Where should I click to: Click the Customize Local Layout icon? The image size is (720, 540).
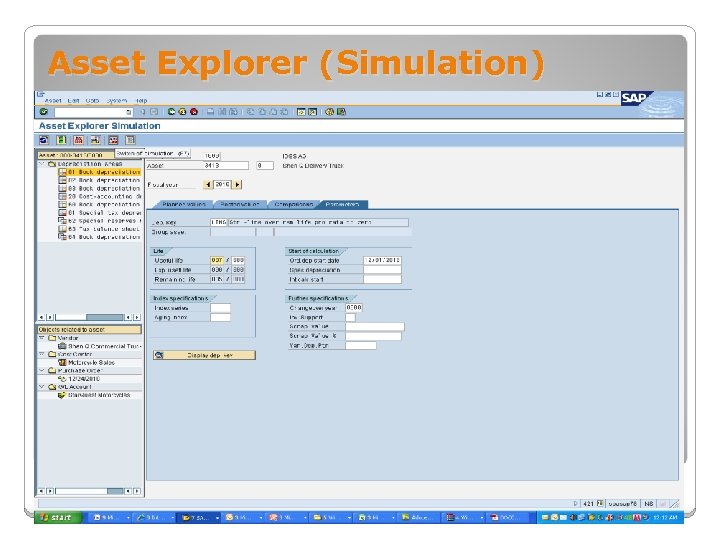click(341, 112)
